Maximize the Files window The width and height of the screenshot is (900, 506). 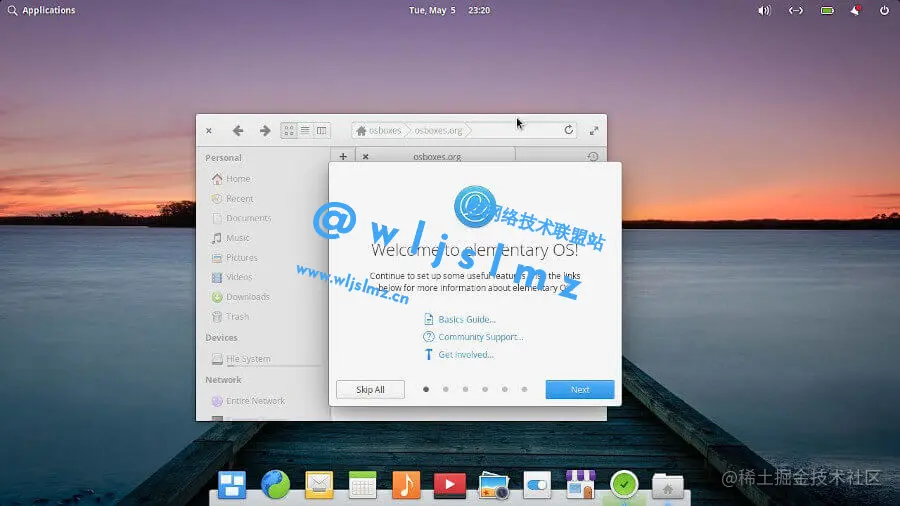(x=594, y=131)
